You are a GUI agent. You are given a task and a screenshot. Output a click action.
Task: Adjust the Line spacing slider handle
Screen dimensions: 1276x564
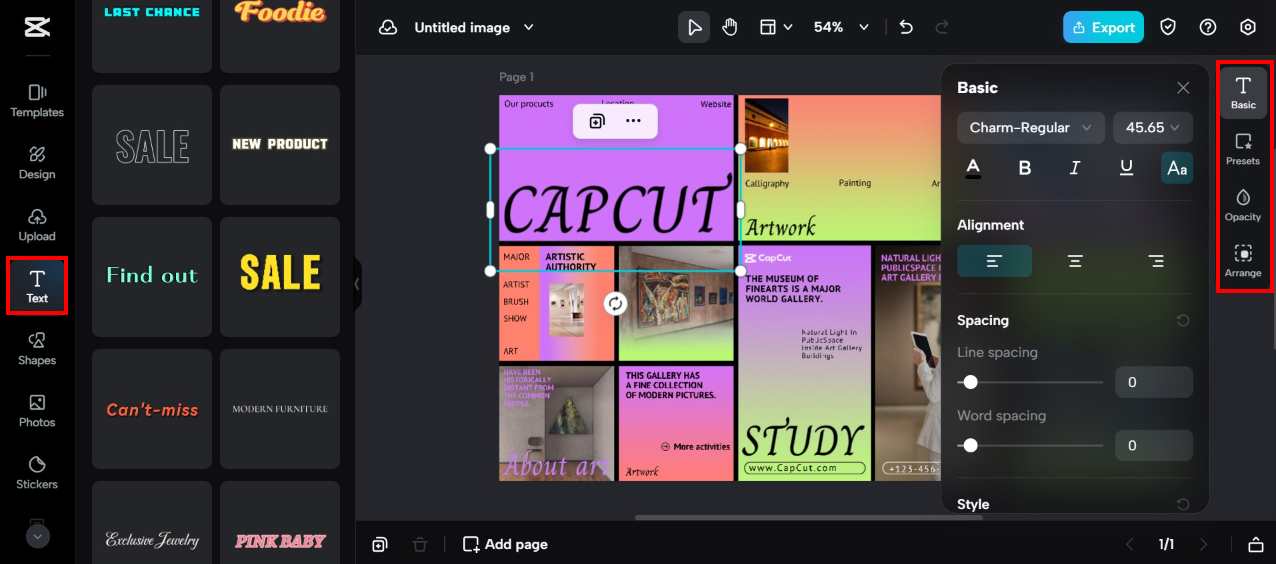pyautogui.click(x=970, y=382)
